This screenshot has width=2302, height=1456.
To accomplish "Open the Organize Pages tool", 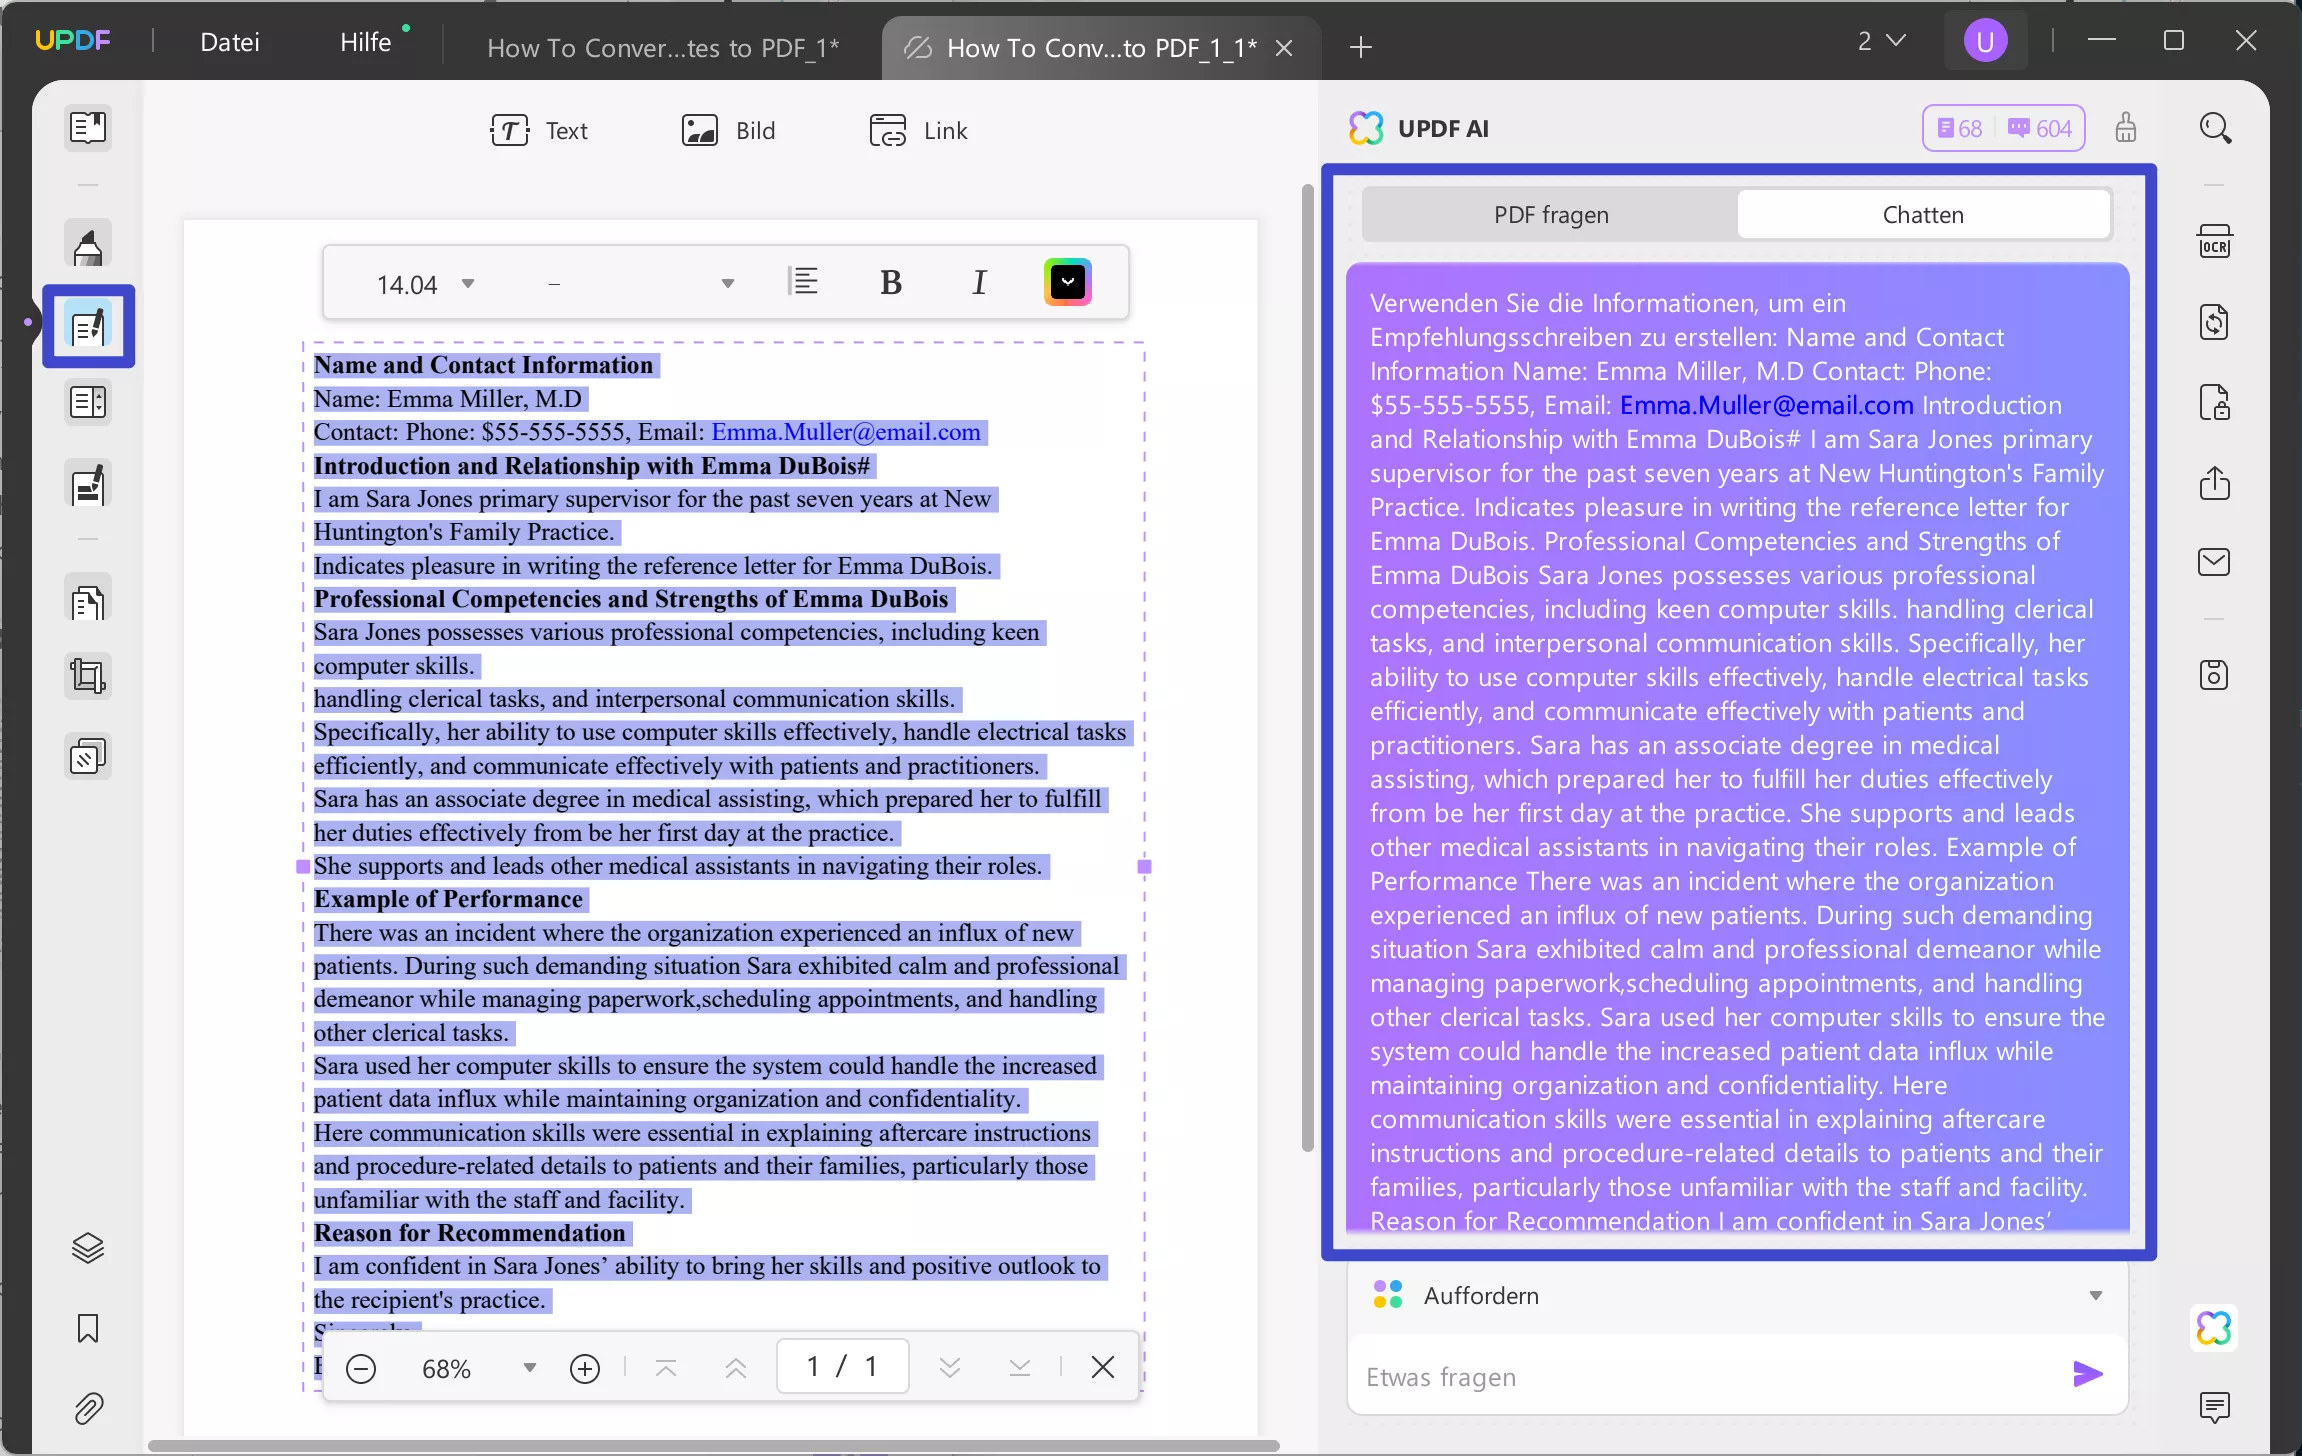I will [x=88, y=603].
